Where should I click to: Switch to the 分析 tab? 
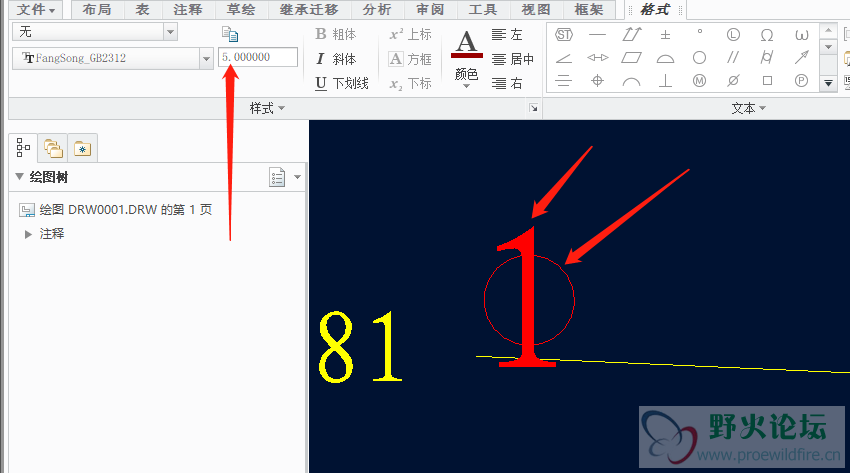(377, 10)
